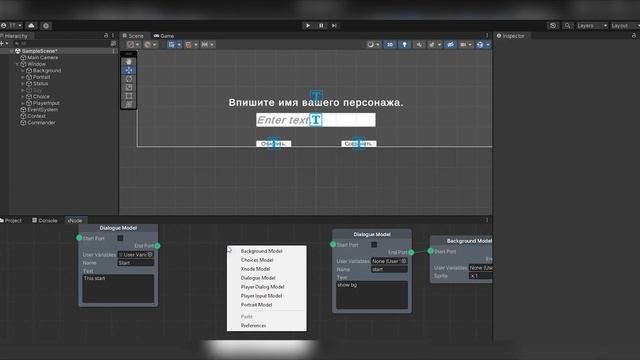
Task: Open the cloud services icon
Action: [x=31, y=26]
